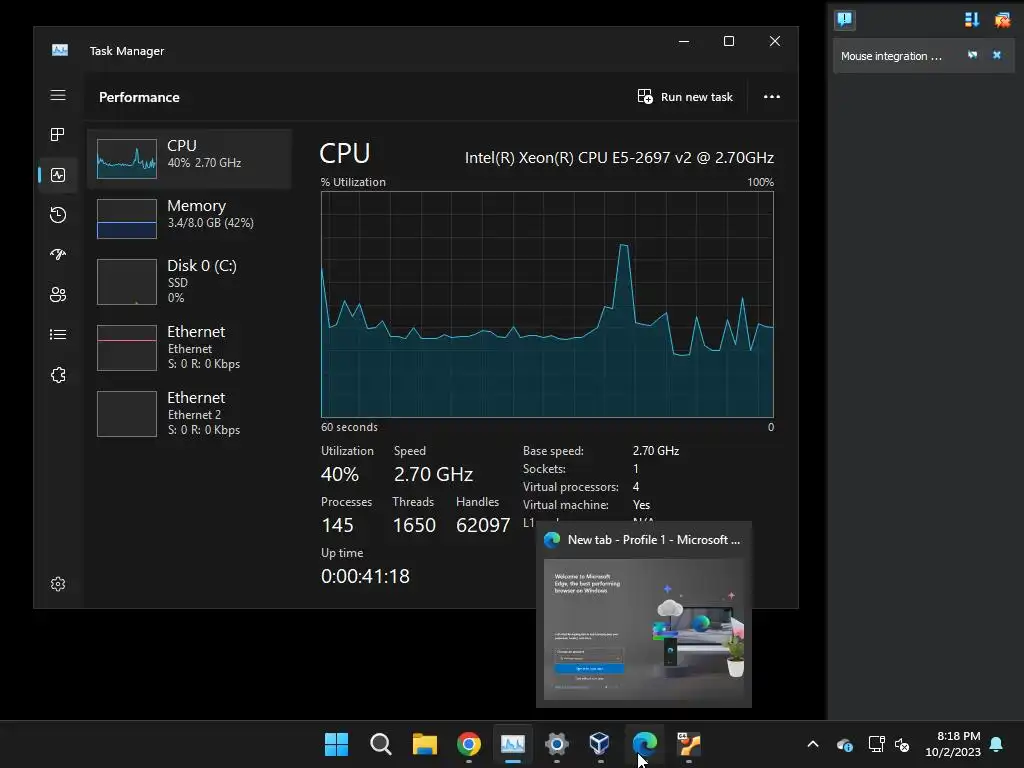Click the Utilization value 40%
This screenshot has height=768, width=1024.
coord(340,474)
